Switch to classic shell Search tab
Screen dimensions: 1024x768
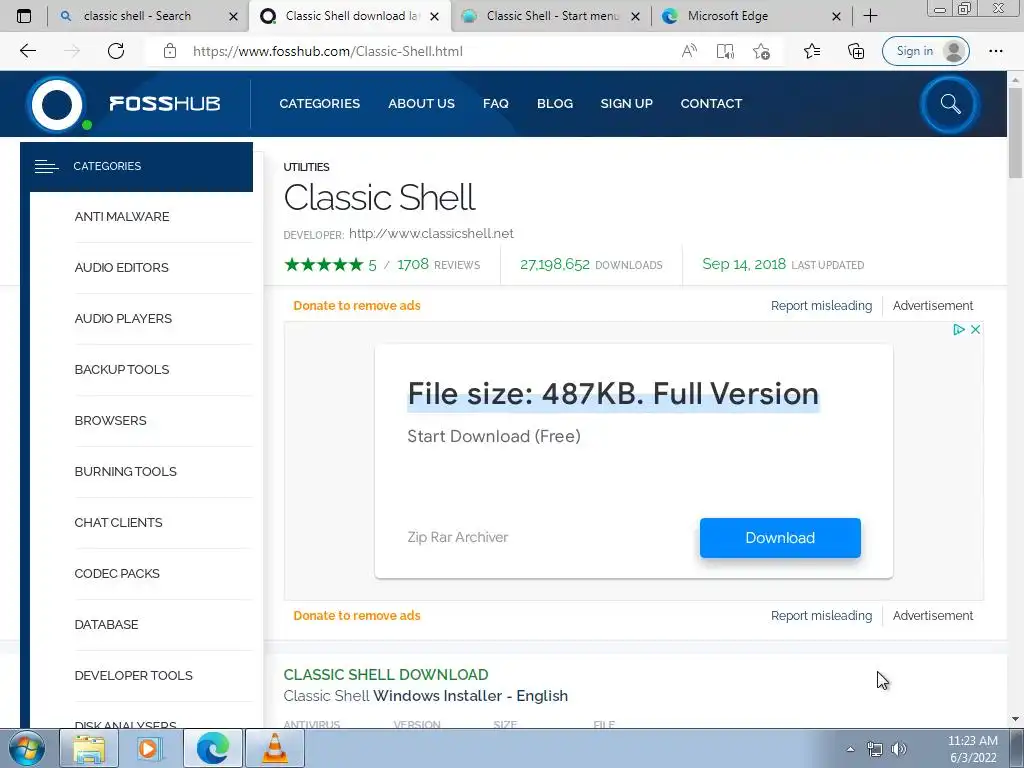[137, 16]
